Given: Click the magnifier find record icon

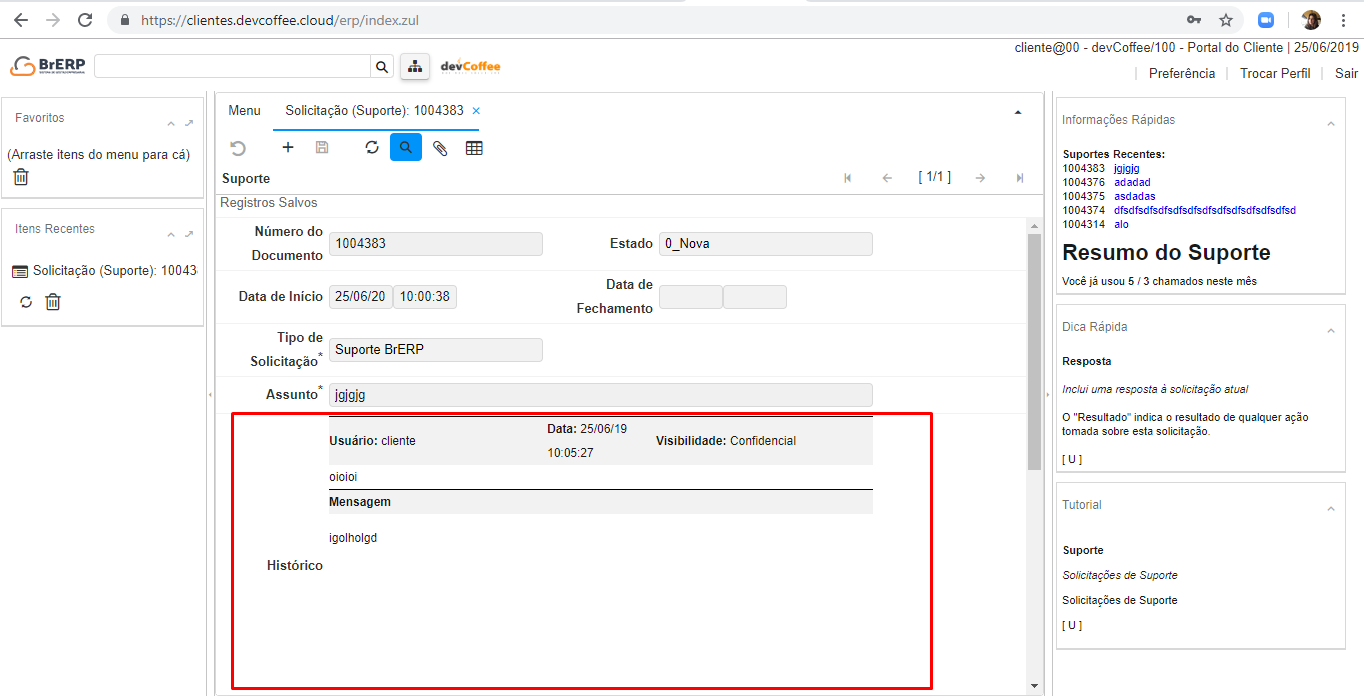Looking at the screenshot, I should (405, 148).
